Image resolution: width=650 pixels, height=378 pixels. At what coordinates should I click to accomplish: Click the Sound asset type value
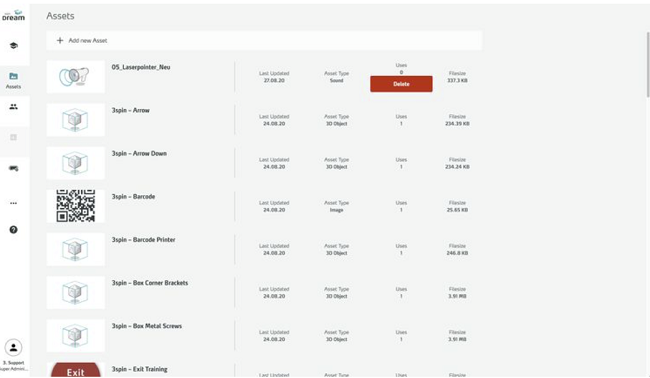click(337, 80)
